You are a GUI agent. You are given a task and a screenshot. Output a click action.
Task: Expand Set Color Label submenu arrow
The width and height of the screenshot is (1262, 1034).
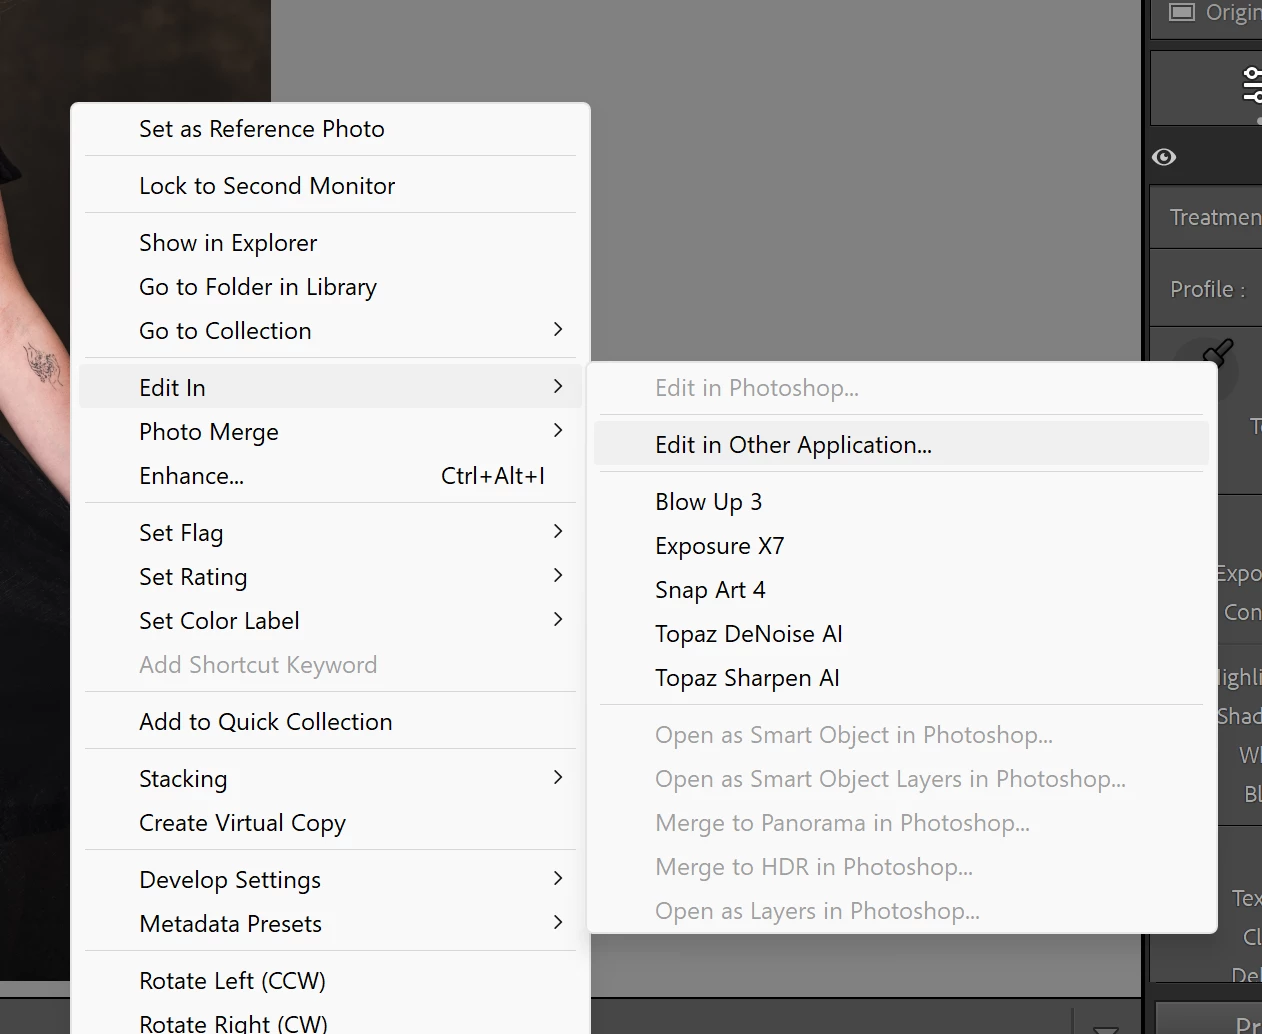(x=558, y=619)
